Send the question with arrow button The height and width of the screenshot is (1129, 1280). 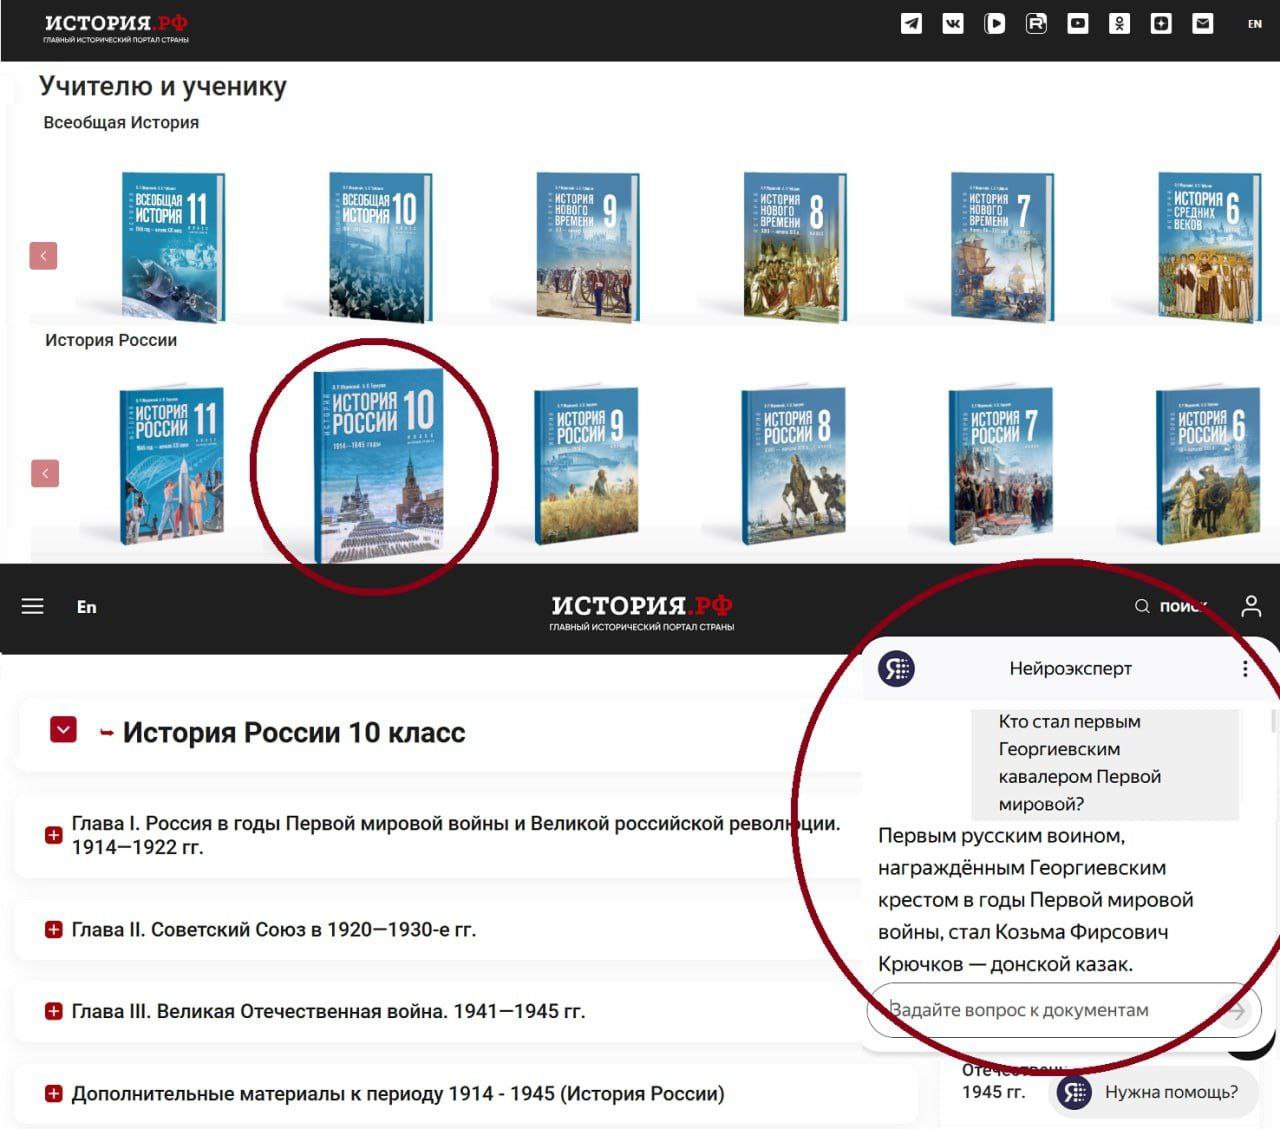click(x=1237, y=1011)
